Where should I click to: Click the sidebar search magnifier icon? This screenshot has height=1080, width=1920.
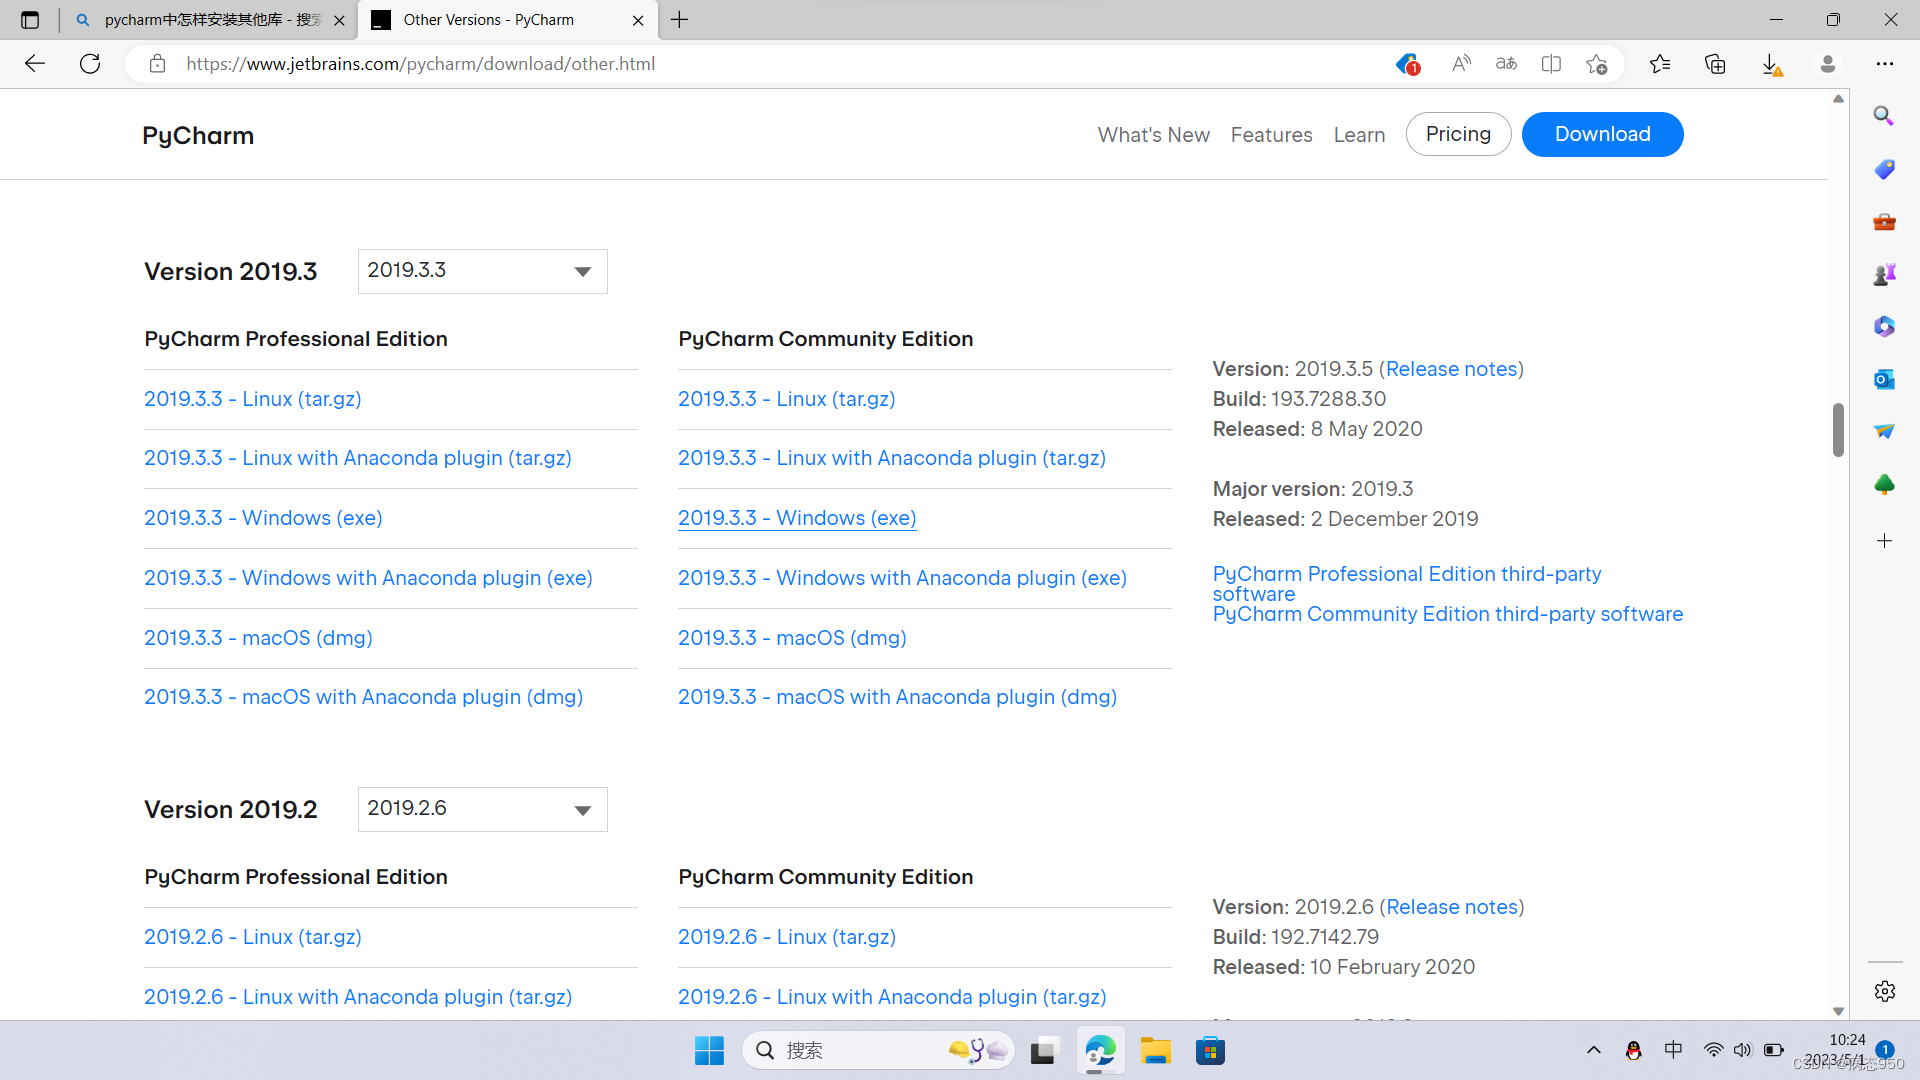pyautogui.click(x=1884, y=116)
